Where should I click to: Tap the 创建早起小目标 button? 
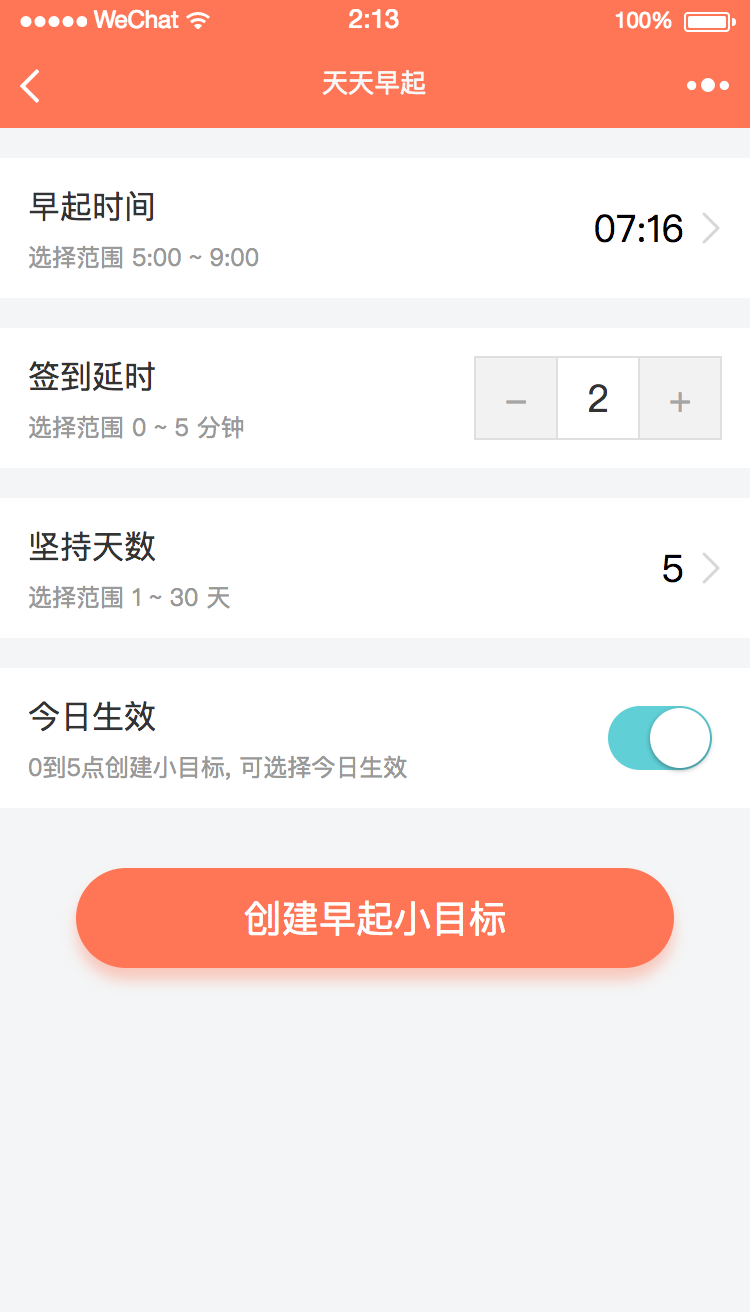[x=375, y=918]
